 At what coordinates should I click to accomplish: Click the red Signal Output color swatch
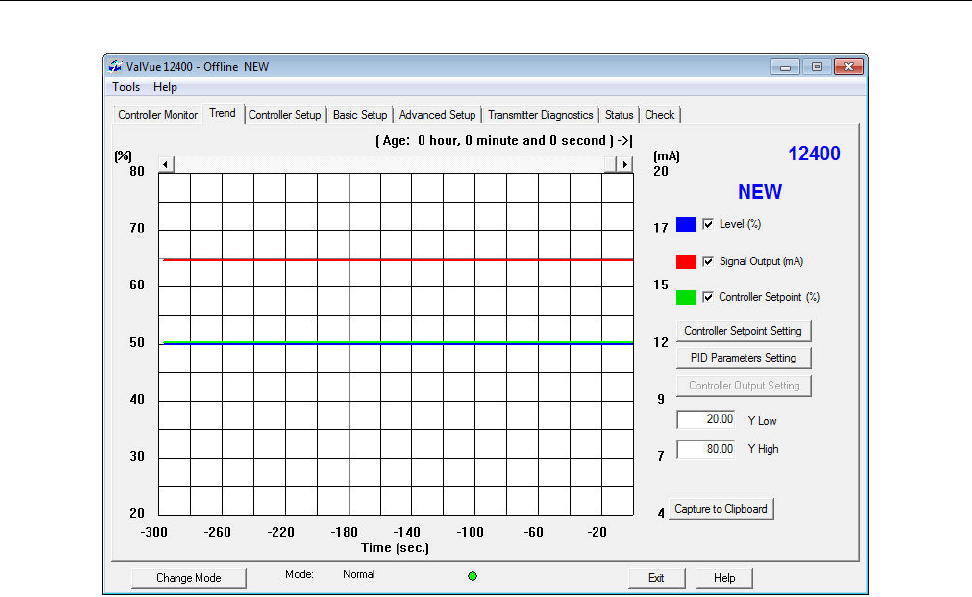tap(686, 262)
